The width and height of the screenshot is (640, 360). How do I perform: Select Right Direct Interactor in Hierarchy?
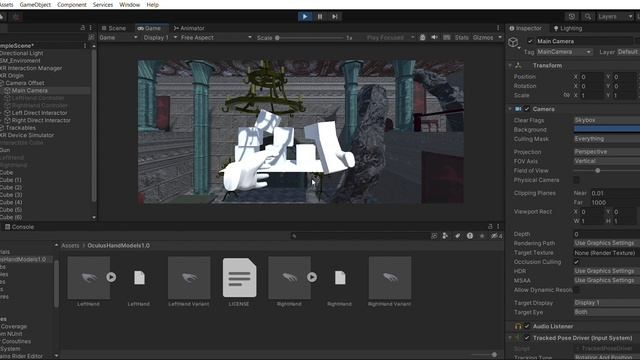(41, 120)
